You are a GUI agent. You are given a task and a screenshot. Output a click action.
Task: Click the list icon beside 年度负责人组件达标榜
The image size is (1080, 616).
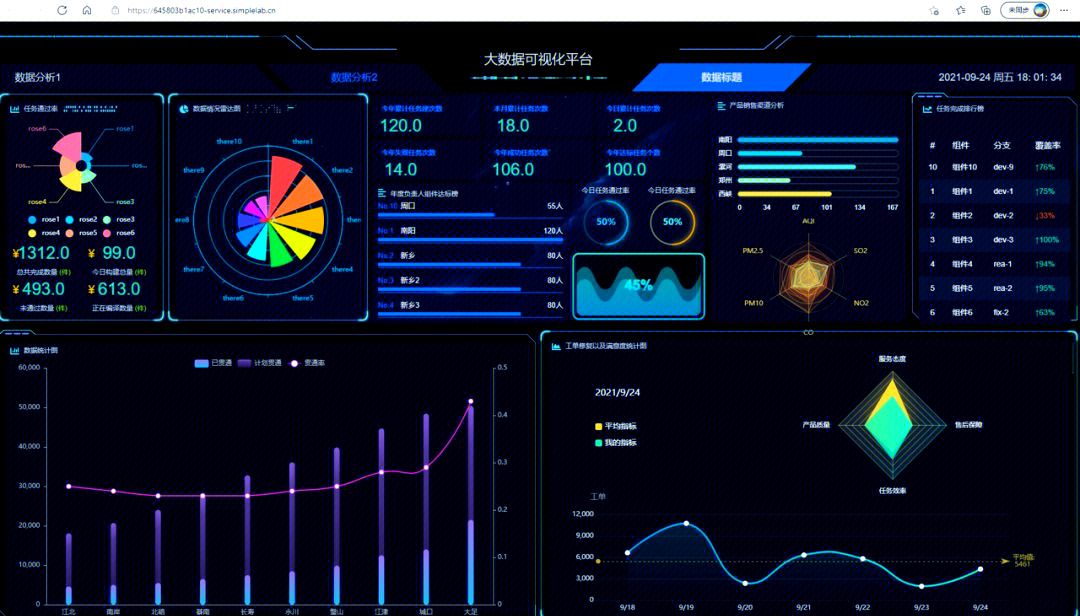click(382, 194)
